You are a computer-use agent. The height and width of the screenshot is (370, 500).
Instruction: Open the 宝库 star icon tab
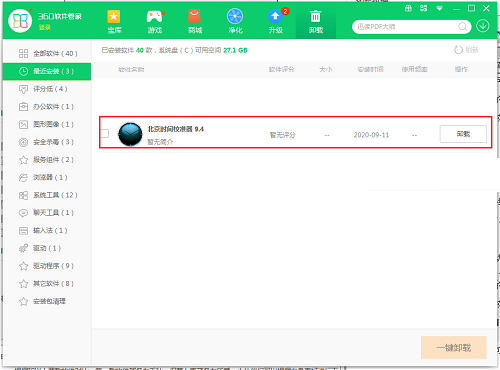click(x=114, y=16)
